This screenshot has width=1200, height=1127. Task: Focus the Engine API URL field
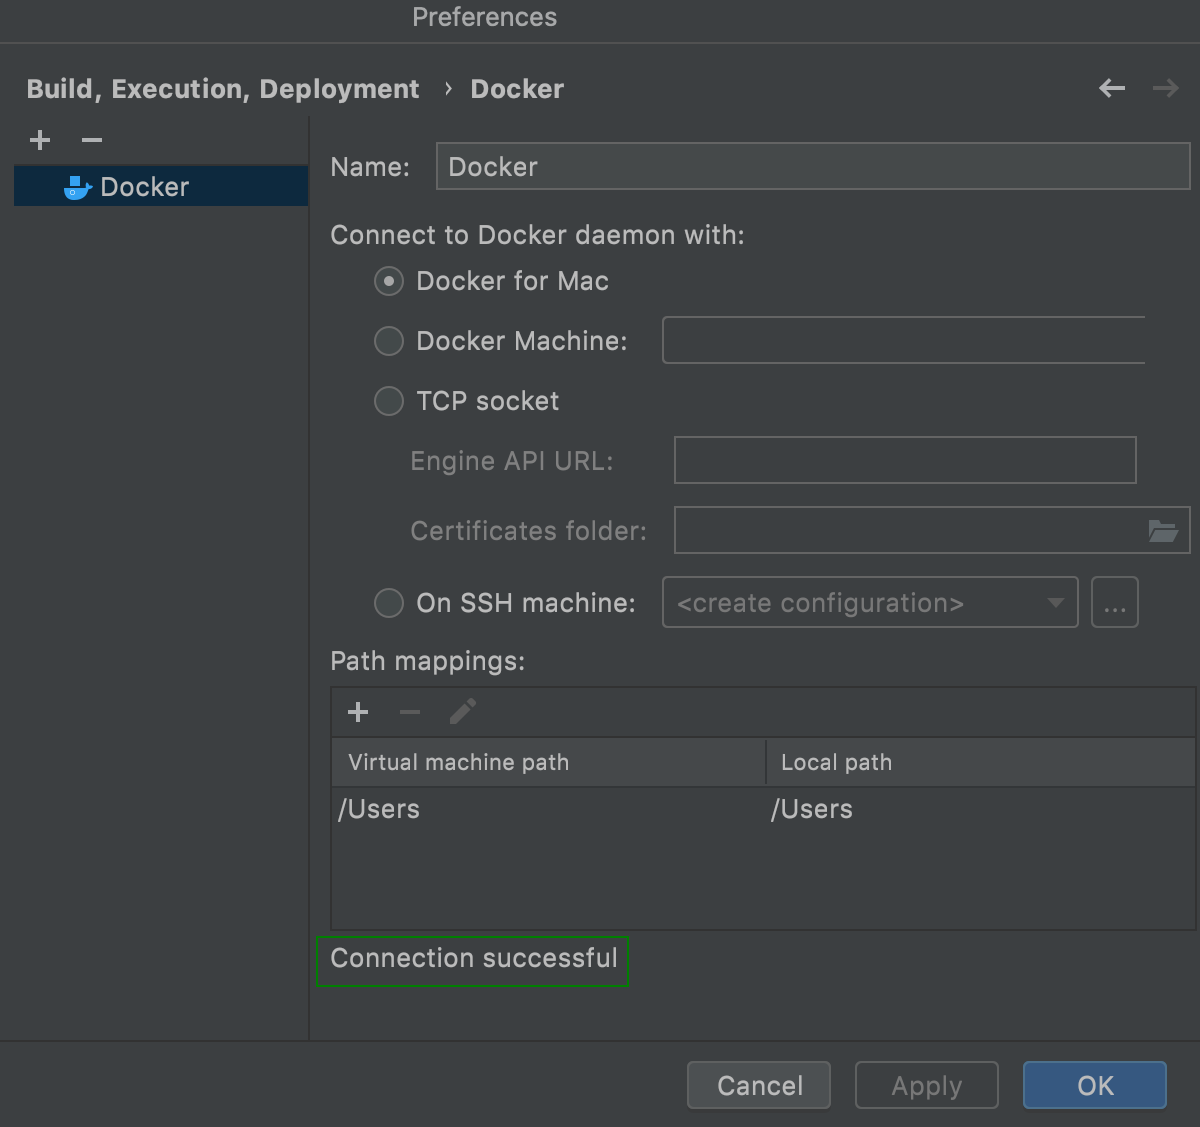(x=905, y=460)
